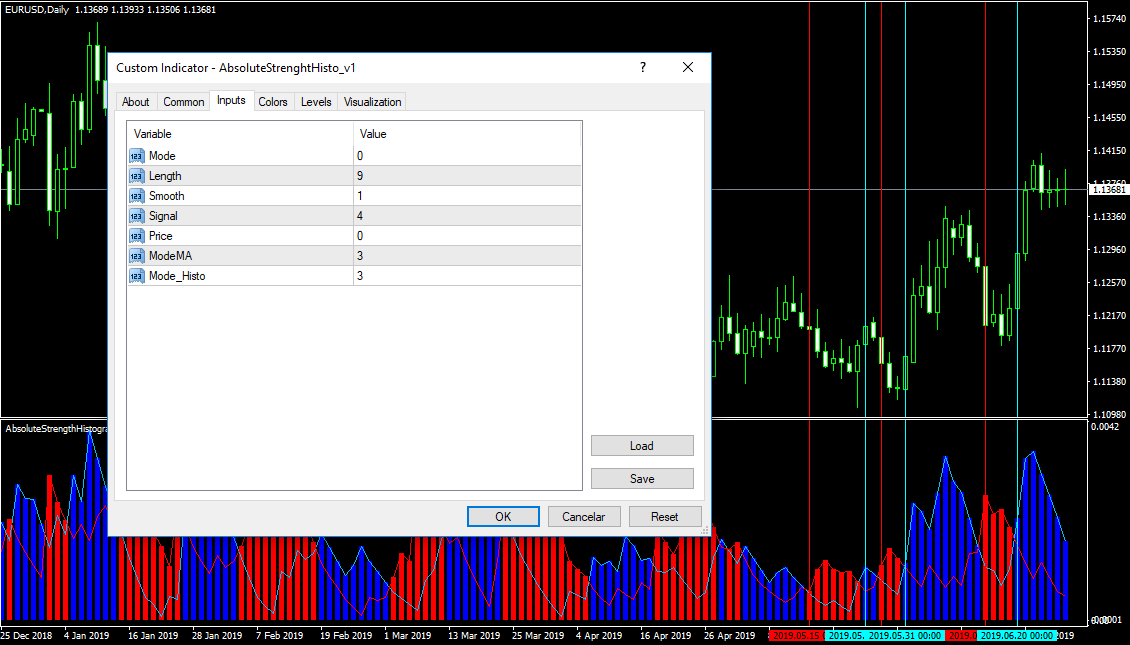Viewport: 1130px width, 645px height.
Task: Select the Mode_Histo variable name
Action: [x=177, y=276]
